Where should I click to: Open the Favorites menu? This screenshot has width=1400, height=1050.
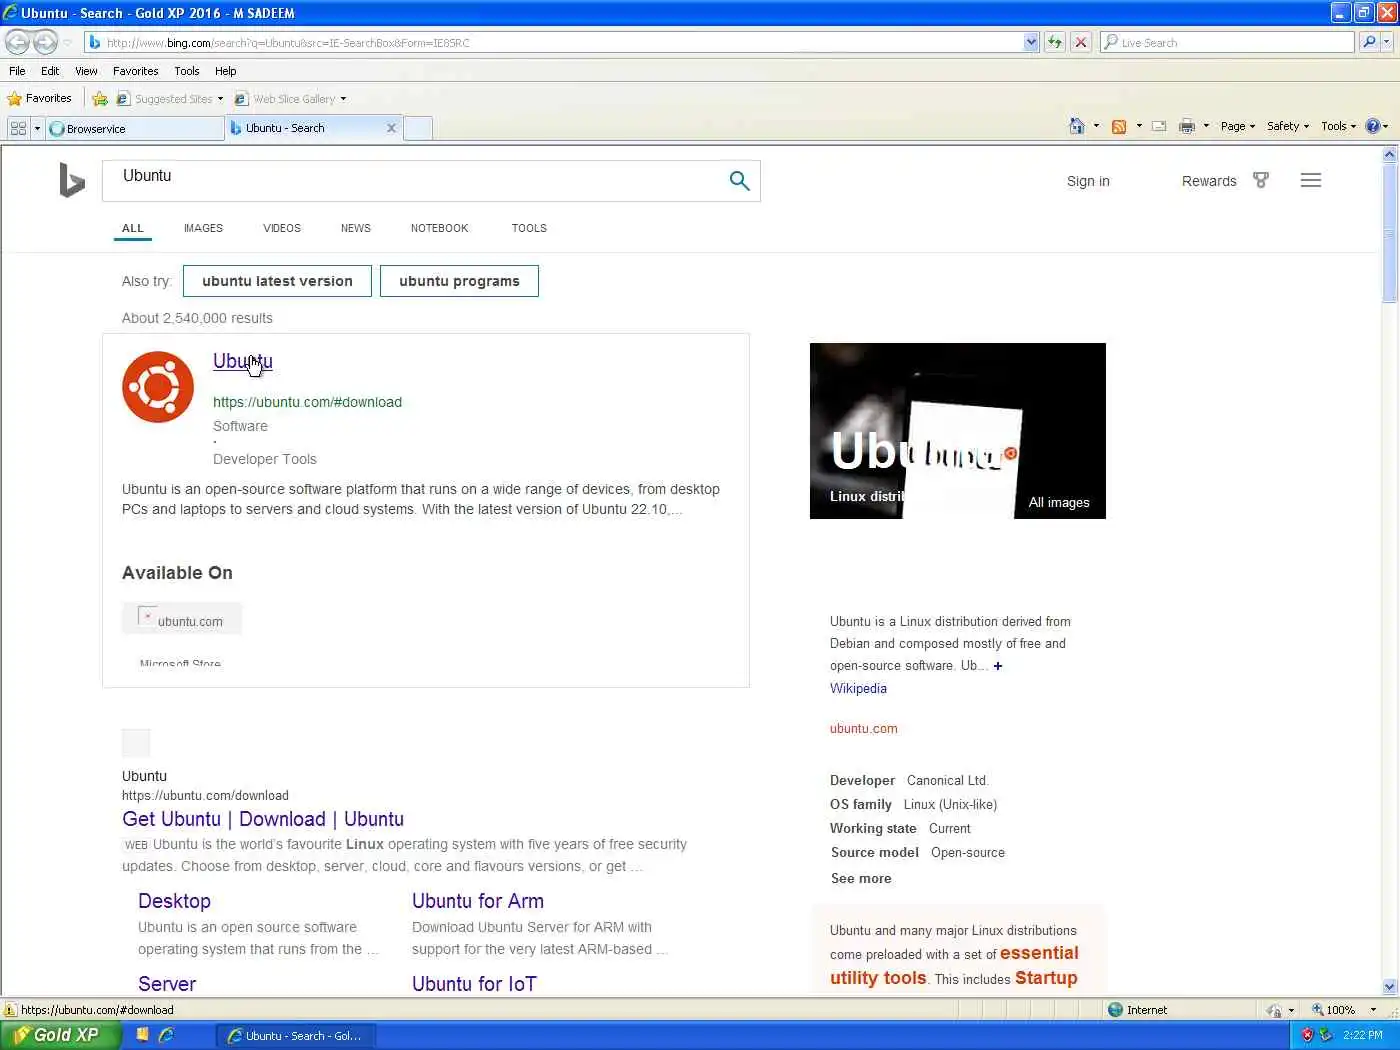point(135,71)
